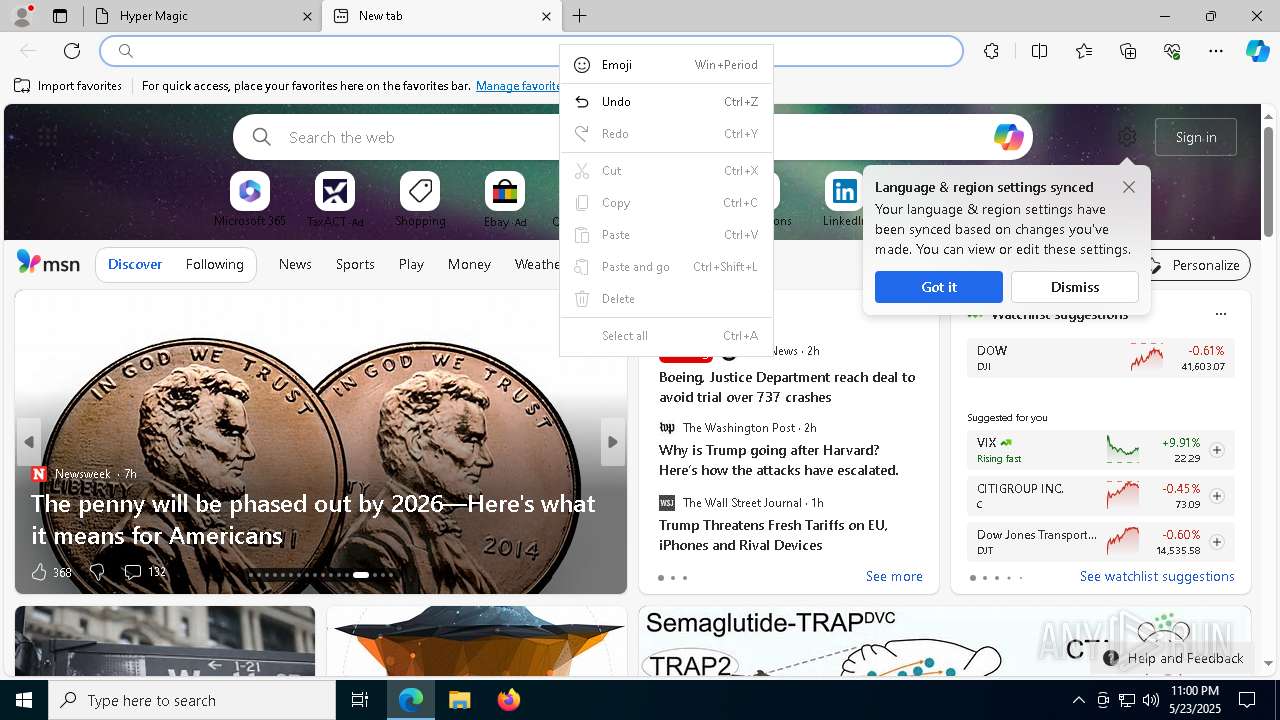Show previous carousel story arrow
Screen dimensions: 1280x720
pos(29,442)
